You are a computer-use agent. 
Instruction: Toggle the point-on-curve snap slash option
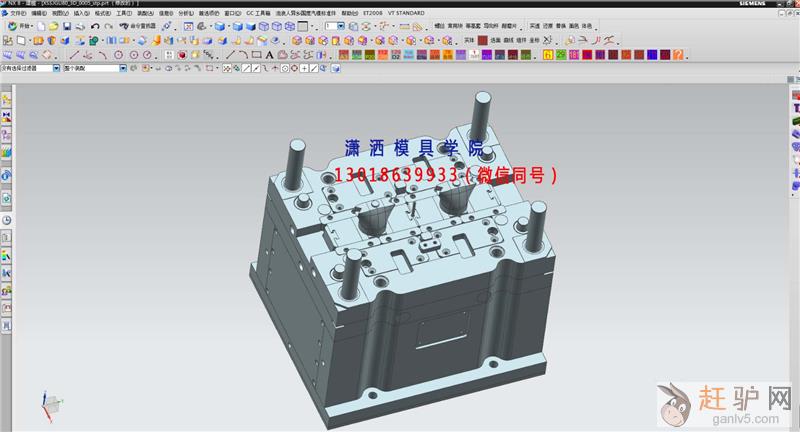coord(315,68)
